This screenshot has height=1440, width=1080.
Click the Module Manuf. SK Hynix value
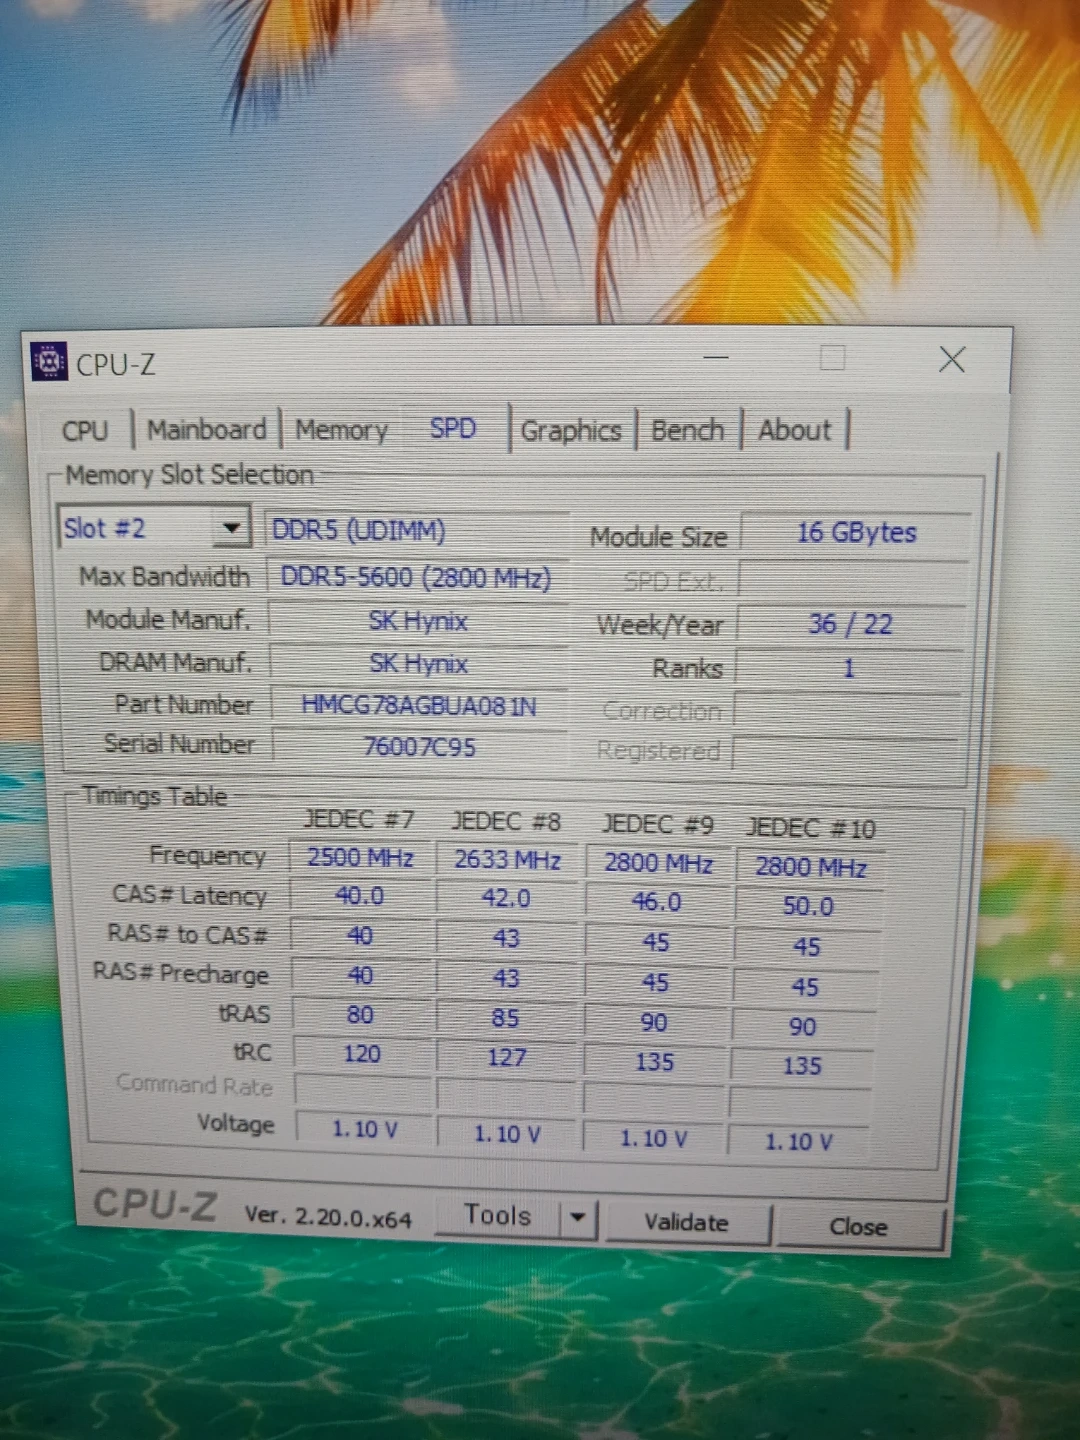coord(418,621)
